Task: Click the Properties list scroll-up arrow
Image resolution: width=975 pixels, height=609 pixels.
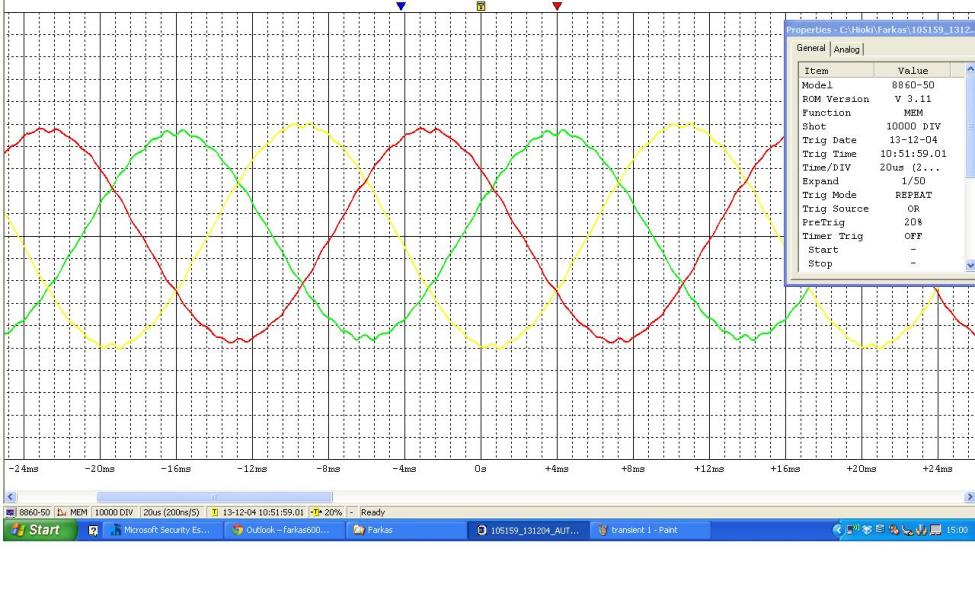Action: (x=970, y=68)
